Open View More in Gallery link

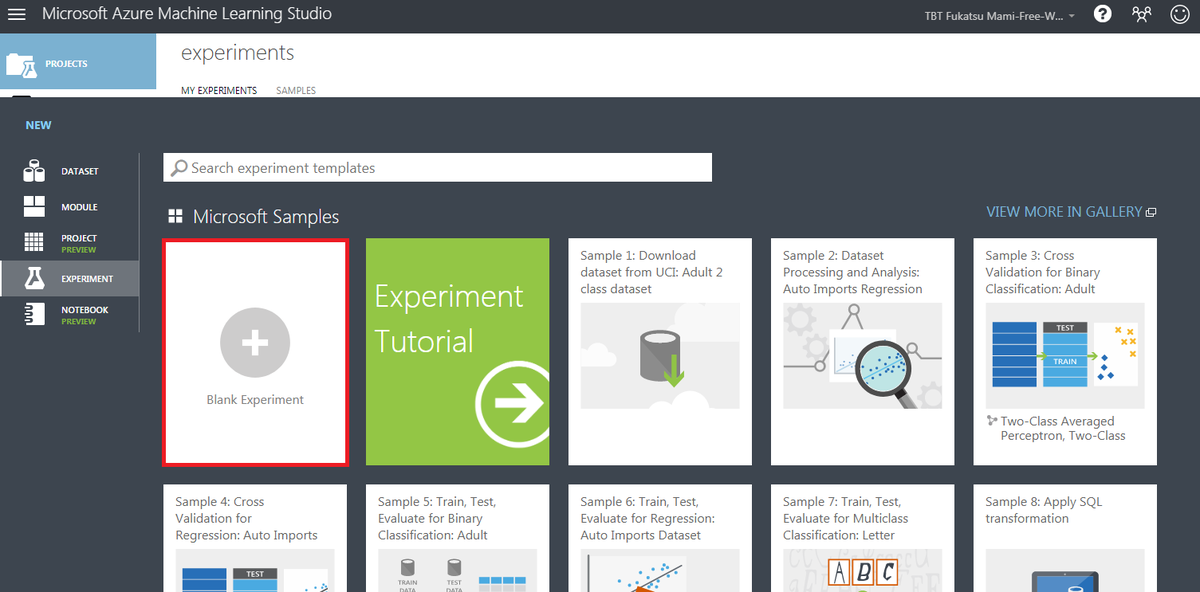(1064, 212)
